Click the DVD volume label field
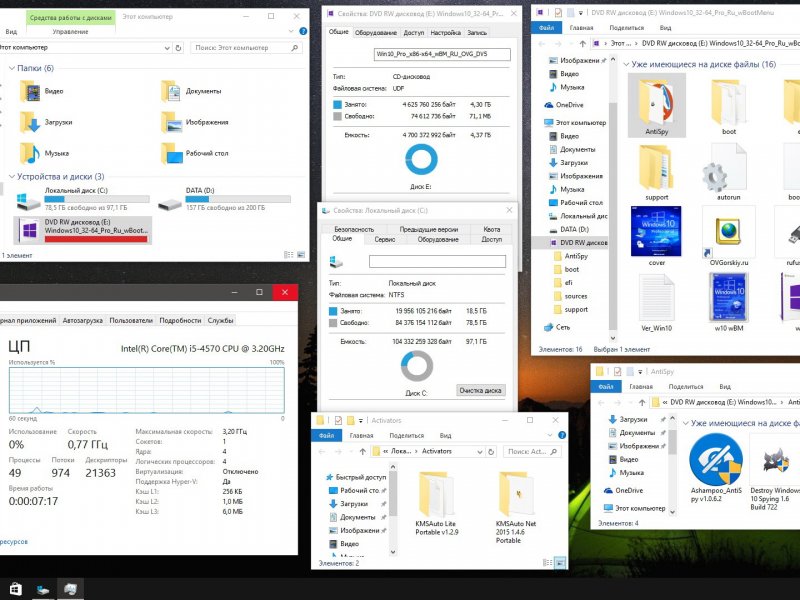 [x=442, y=54]
